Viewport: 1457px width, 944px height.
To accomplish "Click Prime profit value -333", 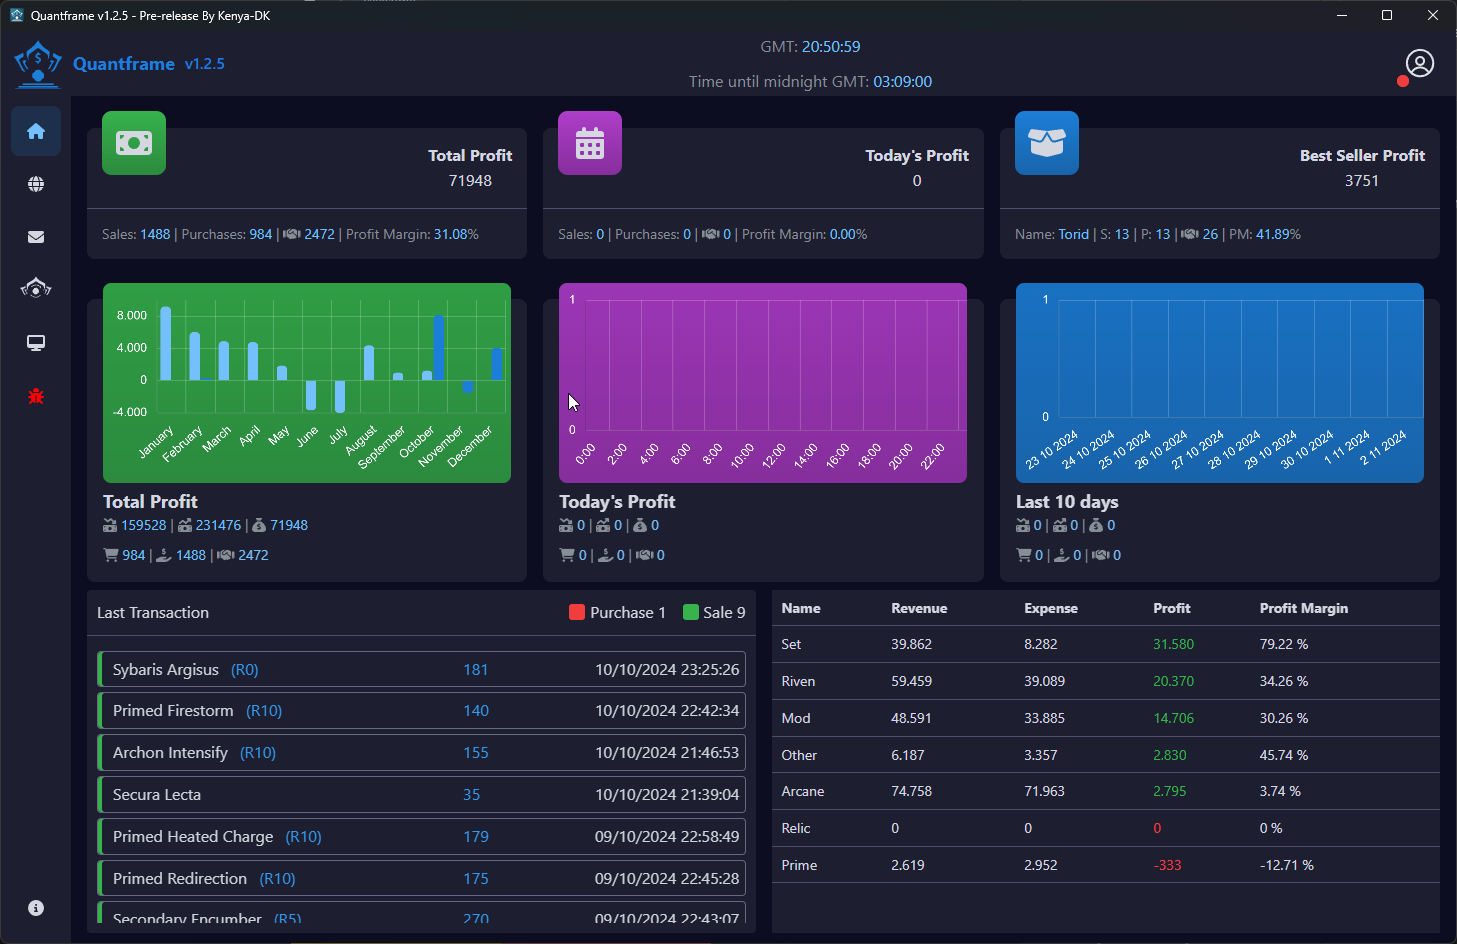I will [1167, 865].
